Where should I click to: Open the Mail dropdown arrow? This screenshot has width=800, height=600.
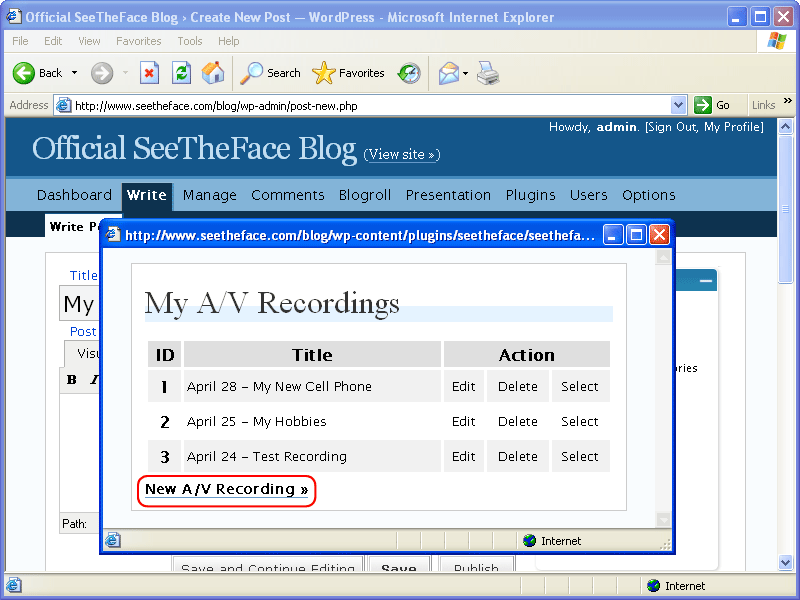click(x=465, y=73)
